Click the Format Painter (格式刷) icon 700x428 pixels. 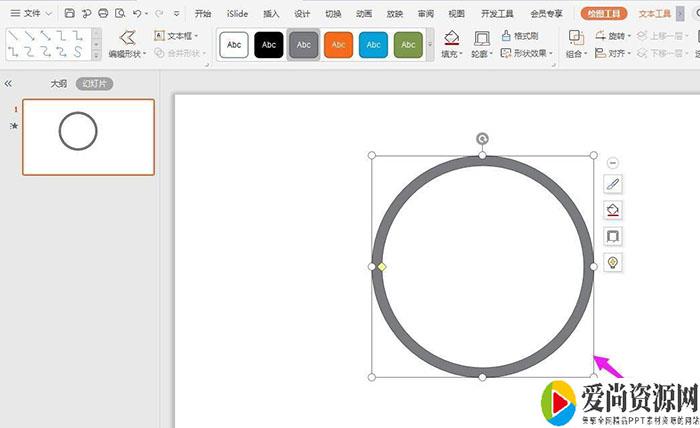point(506,36)
